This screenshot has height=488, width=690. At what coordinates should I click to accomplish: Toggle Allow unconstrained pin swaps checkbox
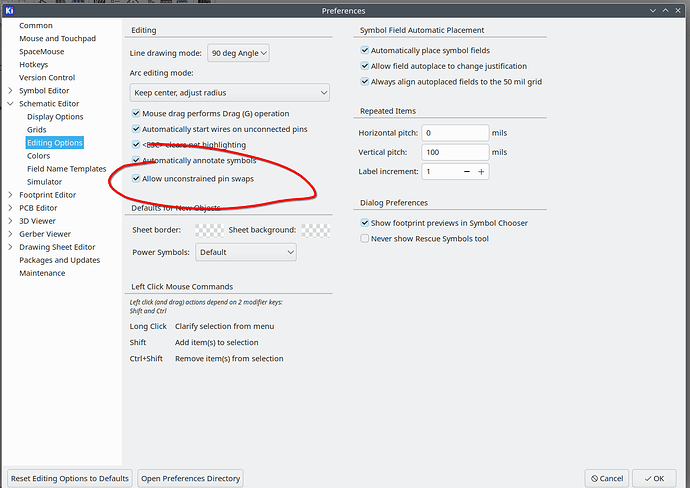[x=137, y=178]
